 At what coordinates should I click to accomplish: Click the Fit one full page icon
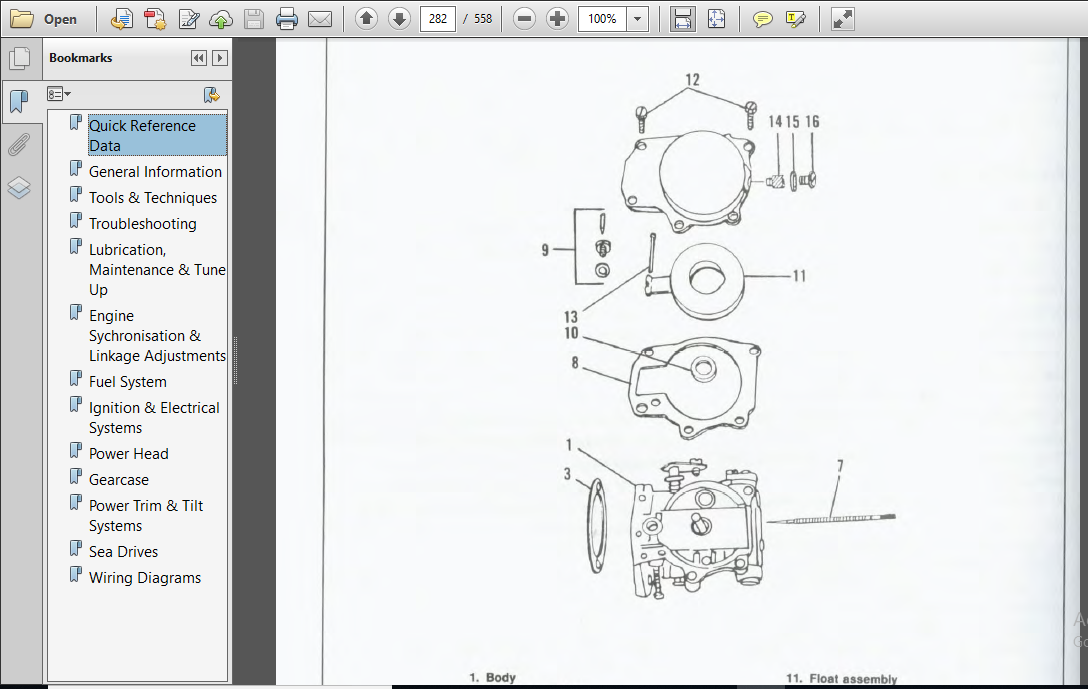(716, 19)
